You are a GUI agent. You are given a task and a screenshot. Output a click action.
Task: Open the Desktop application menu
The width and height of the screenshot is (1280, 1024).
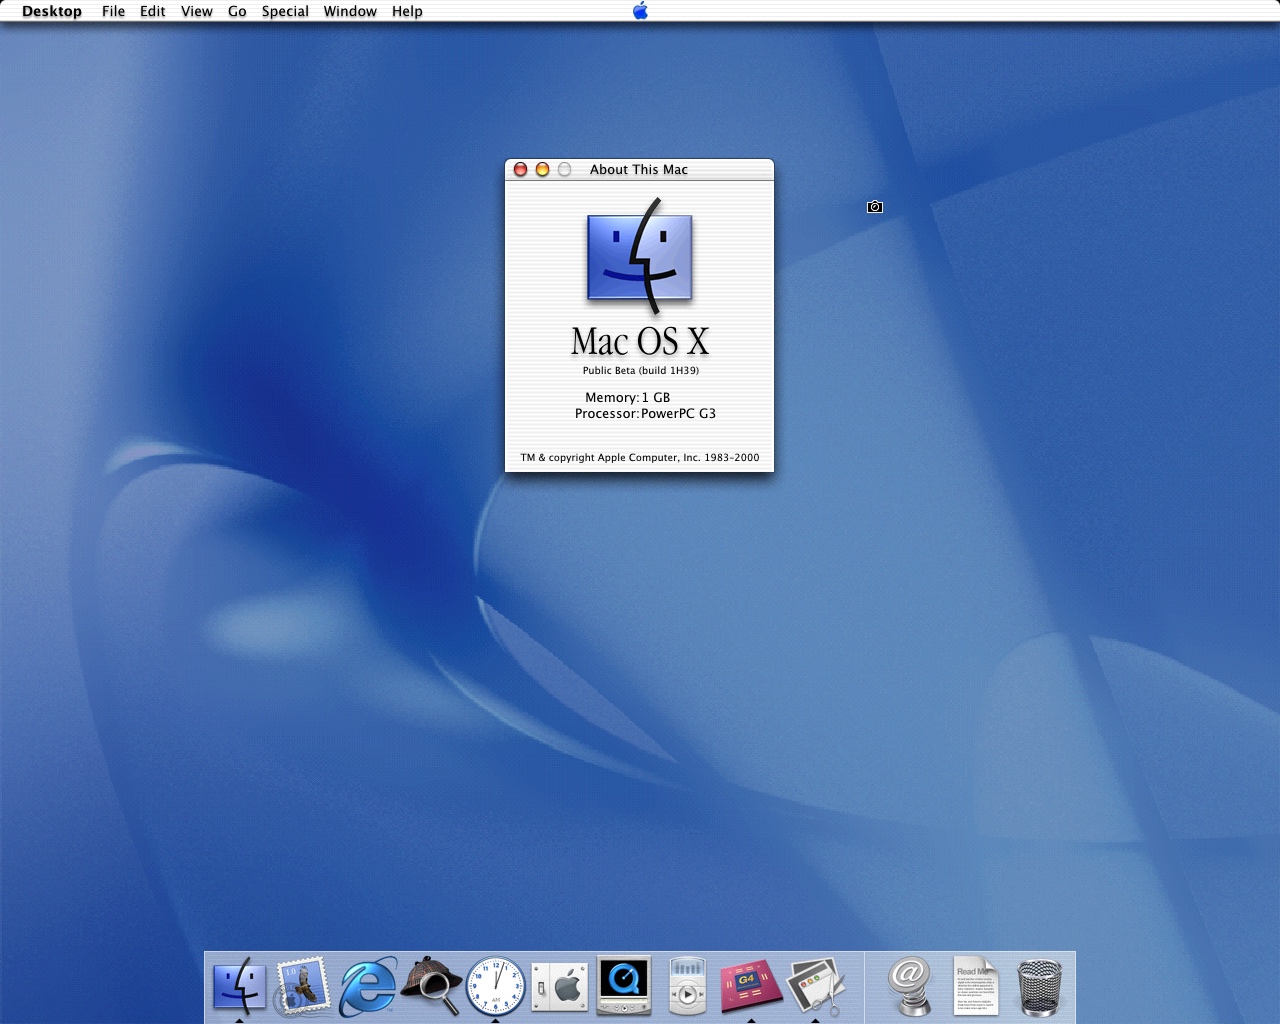(52, 11)
